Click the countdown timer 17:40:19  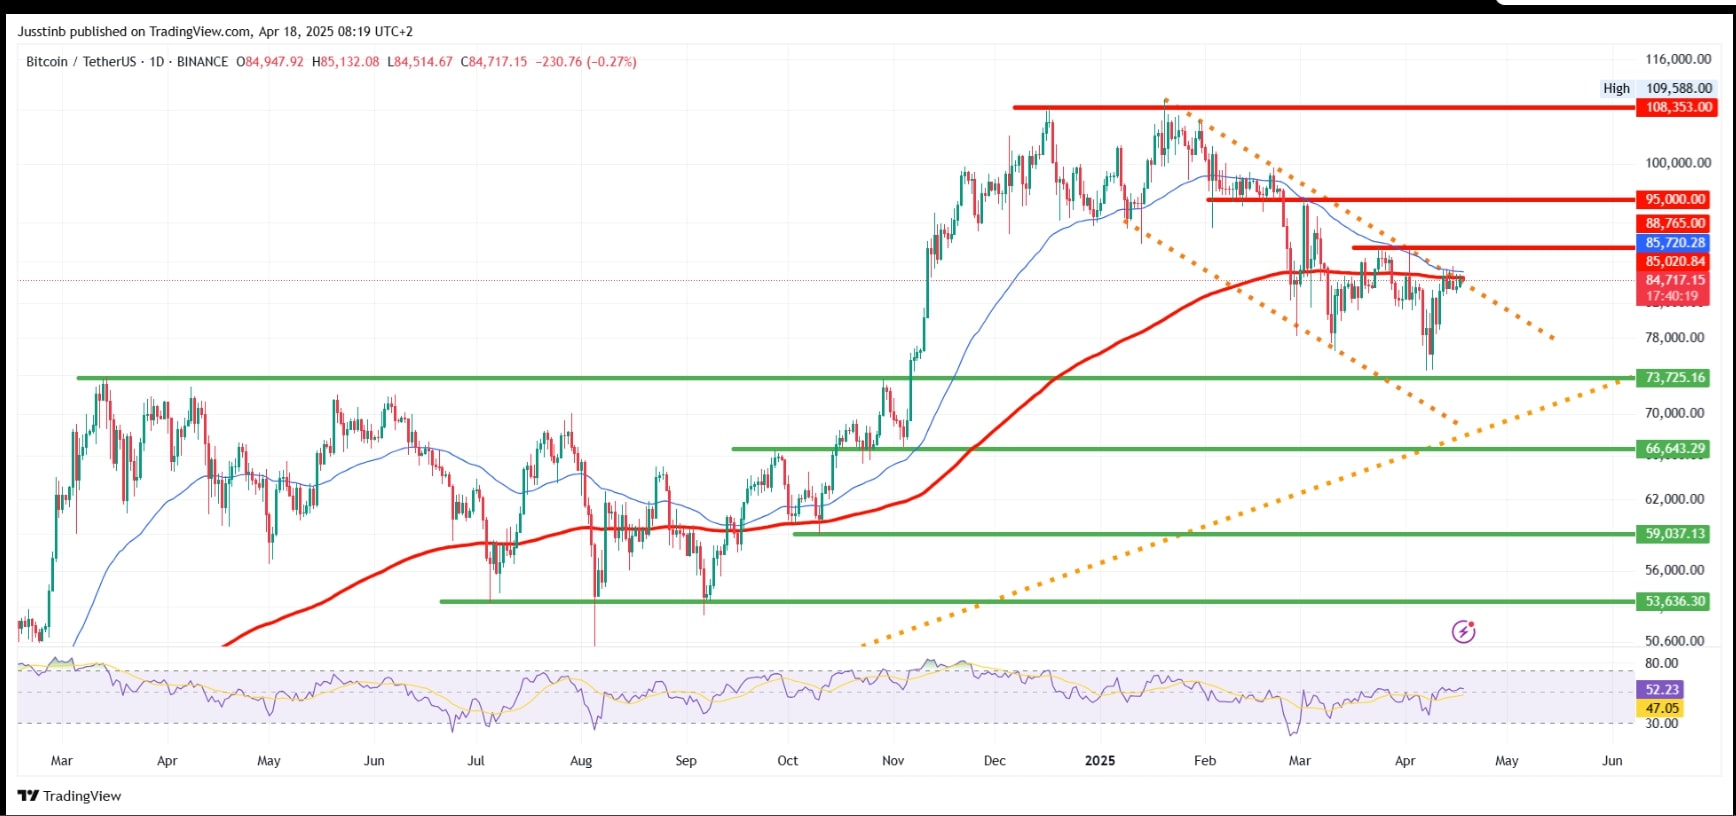(1672, 296)
